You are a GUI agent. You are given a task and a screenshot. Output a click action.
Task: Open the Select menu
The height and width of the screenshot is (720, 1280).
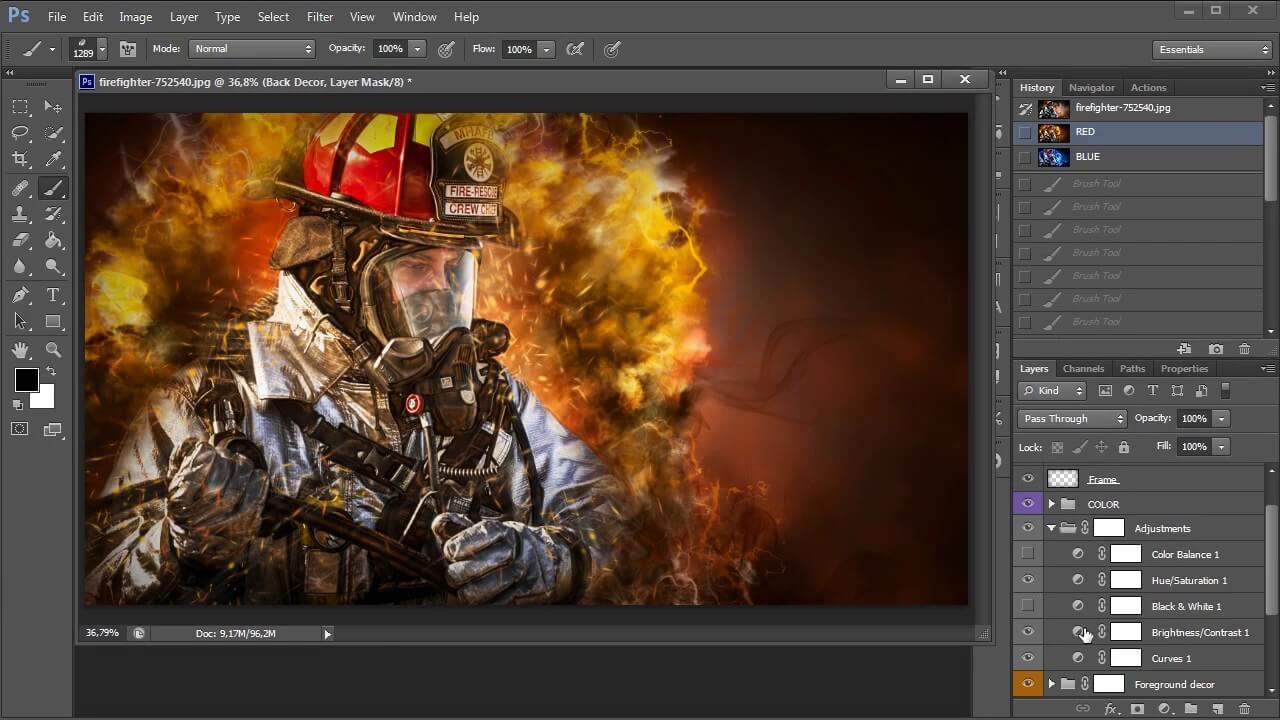tap(273, 17)
